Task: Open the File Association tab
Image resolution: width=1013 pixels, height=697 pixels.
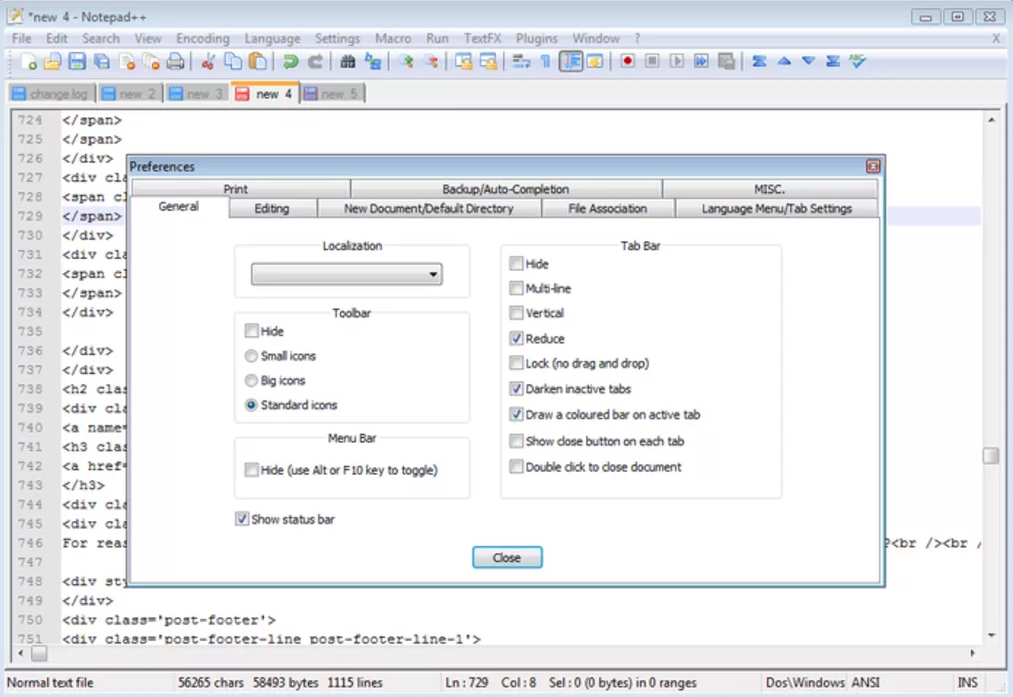Action: pos(607,209)
